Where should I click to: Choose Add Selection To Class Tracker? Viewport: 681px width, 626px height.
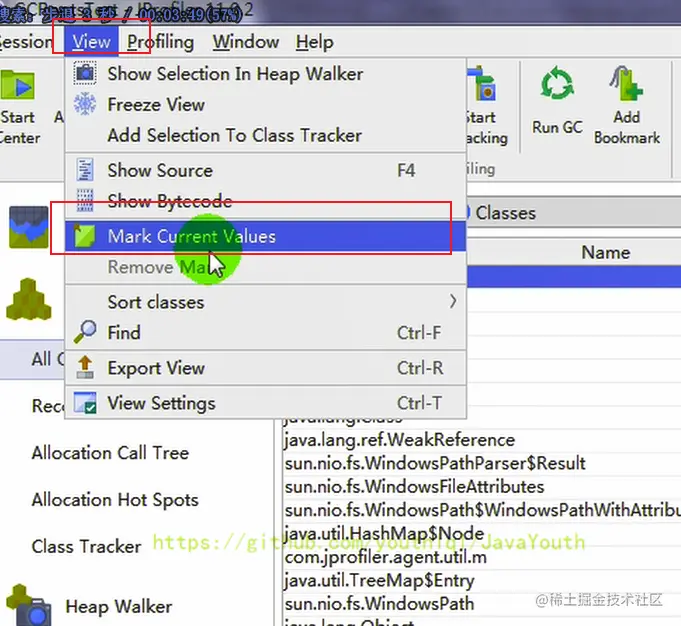tap(265, 136)
